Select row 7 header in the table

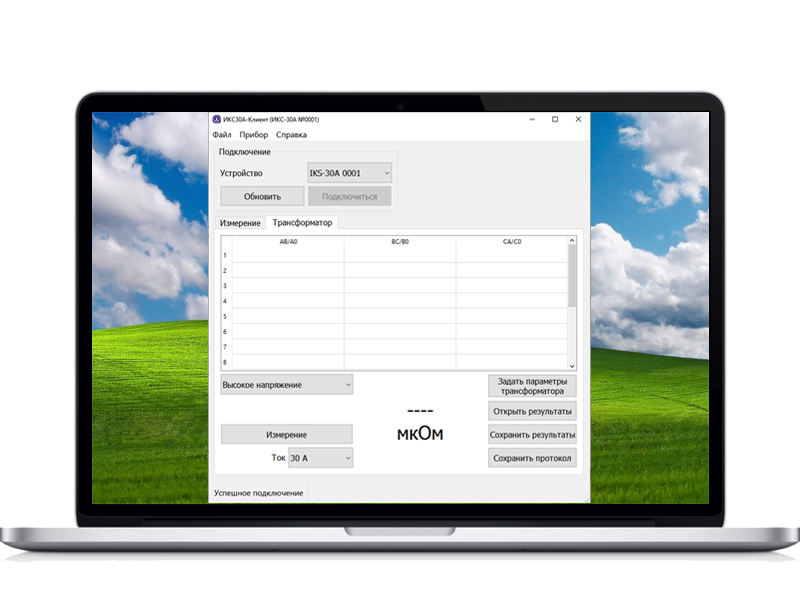point(225,347)
